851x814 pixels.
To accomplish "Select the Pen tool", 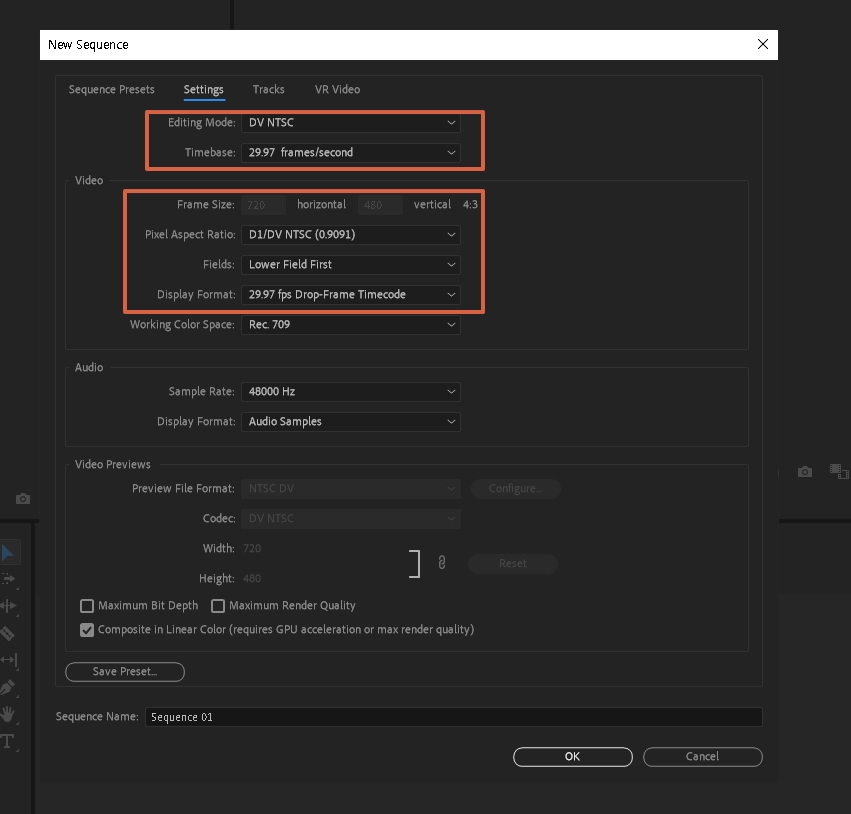I will tap(8, 688).
